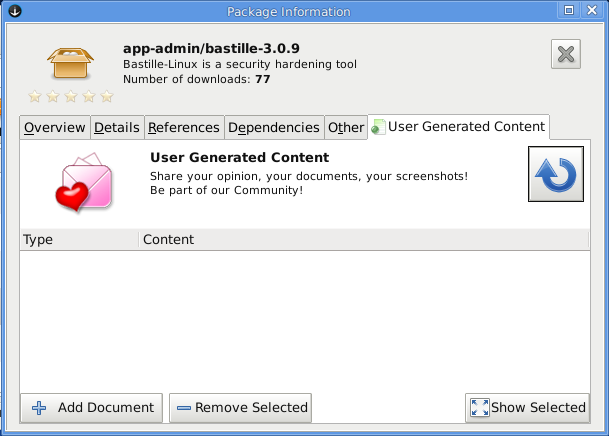Close the package info panel with X
This screenshot has width=609, height=436.
click(x=566, y=54)
